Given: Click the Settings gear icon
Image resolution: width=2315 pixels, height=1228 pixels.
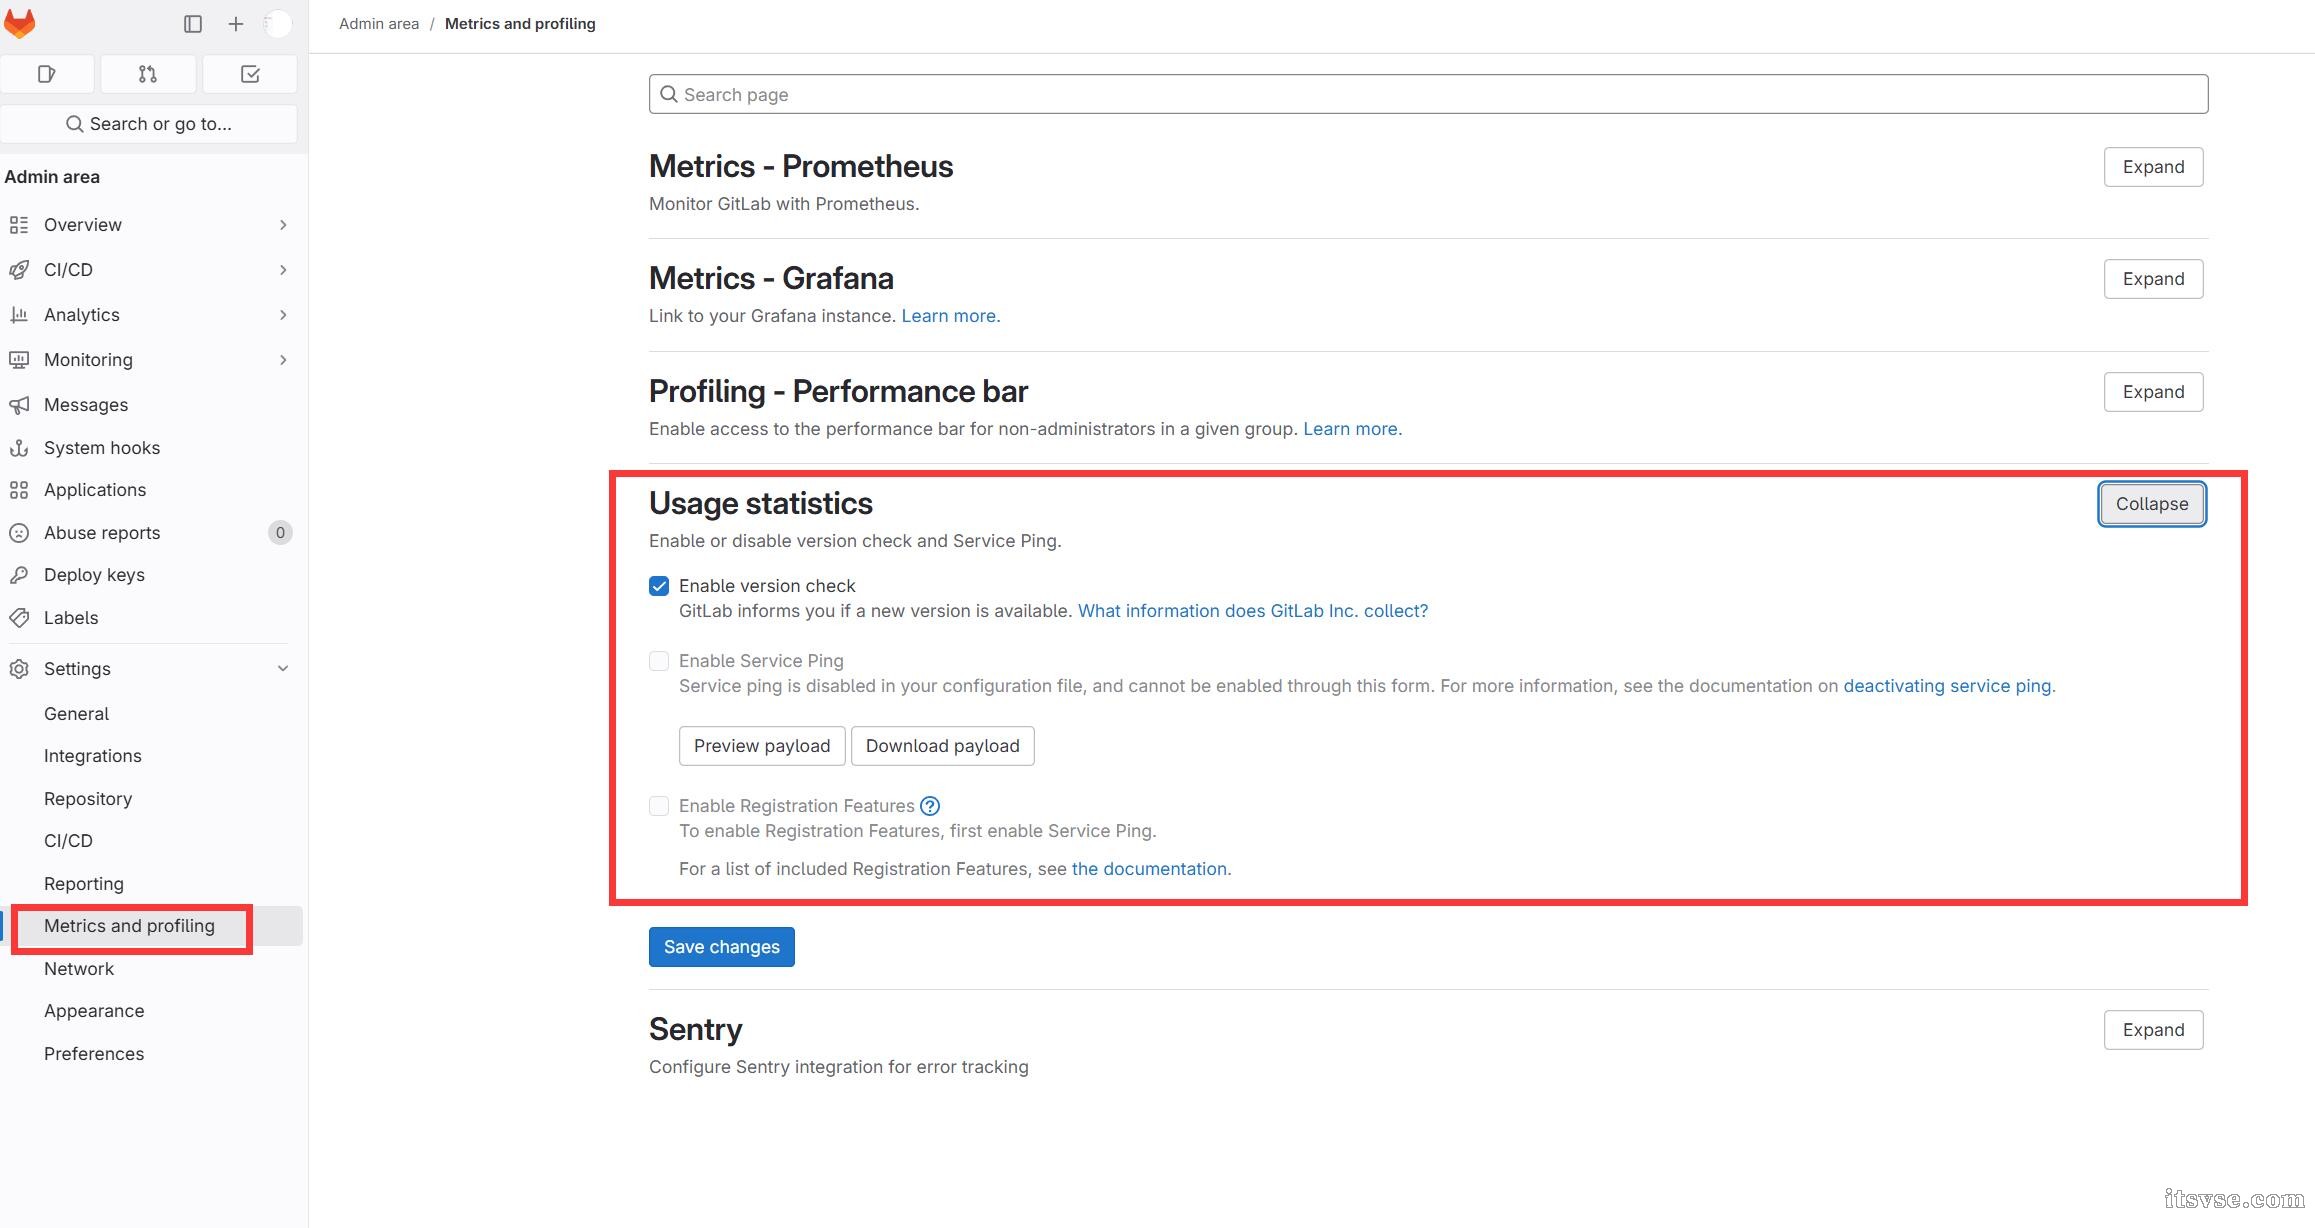Looking at the screenshot, I should point(19,669).
